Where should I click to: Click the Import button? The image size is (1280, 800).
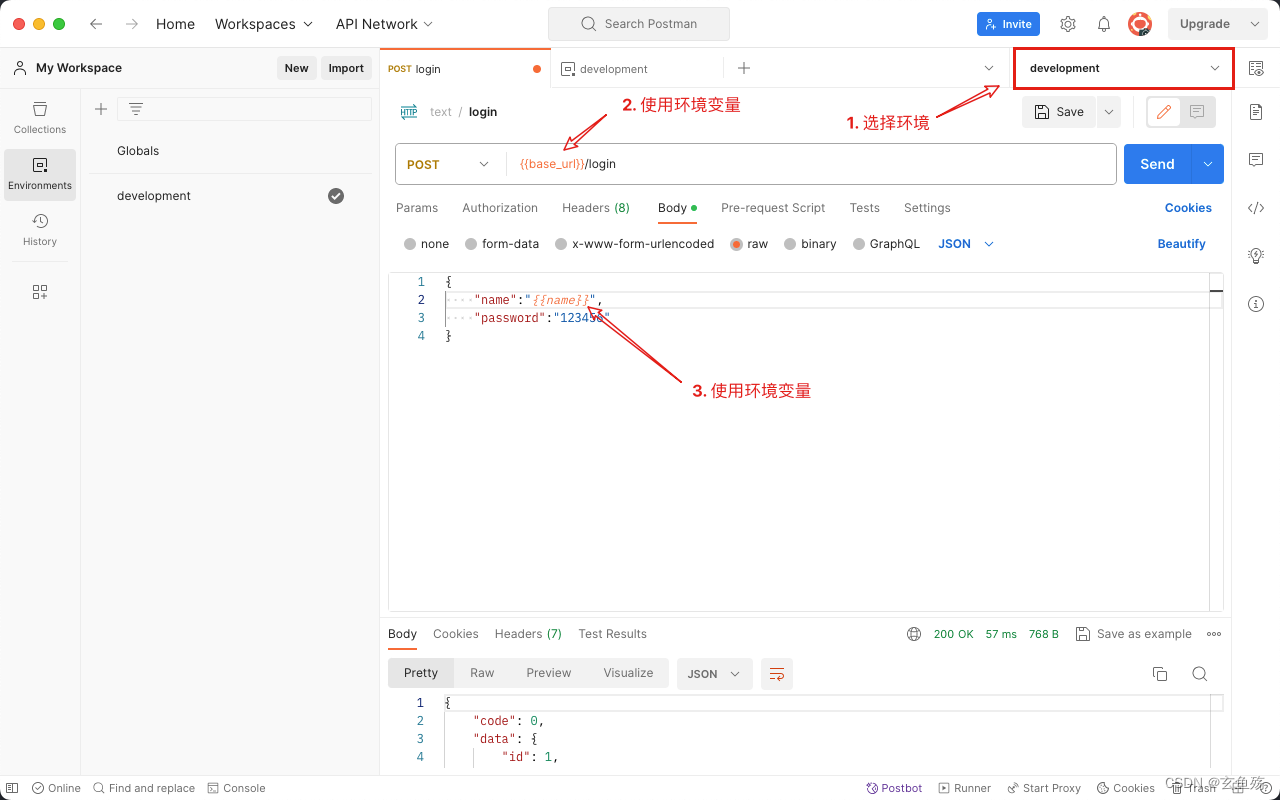pyautogui.click(x=346, y=68)
